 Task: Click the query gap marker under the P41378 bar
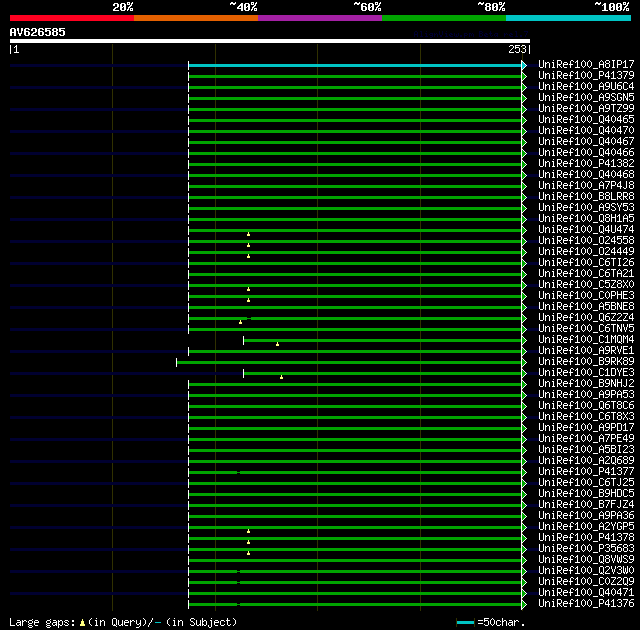coord(248,542)
